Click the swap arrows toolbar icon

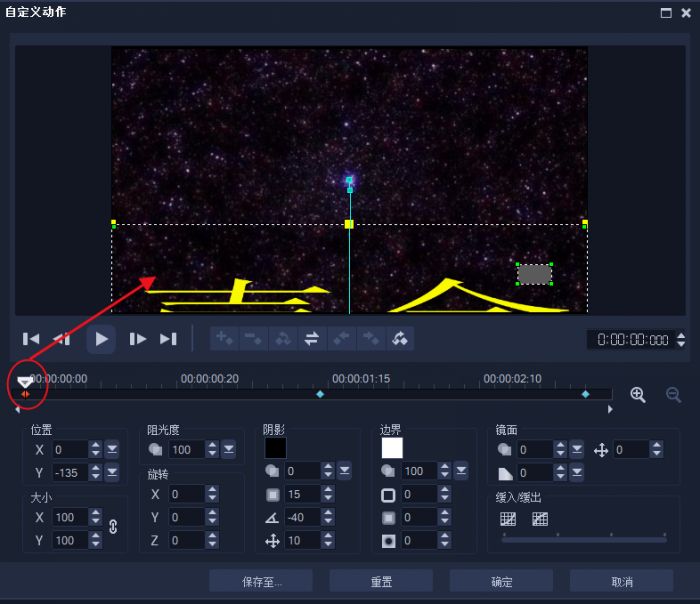coord(312,338)
